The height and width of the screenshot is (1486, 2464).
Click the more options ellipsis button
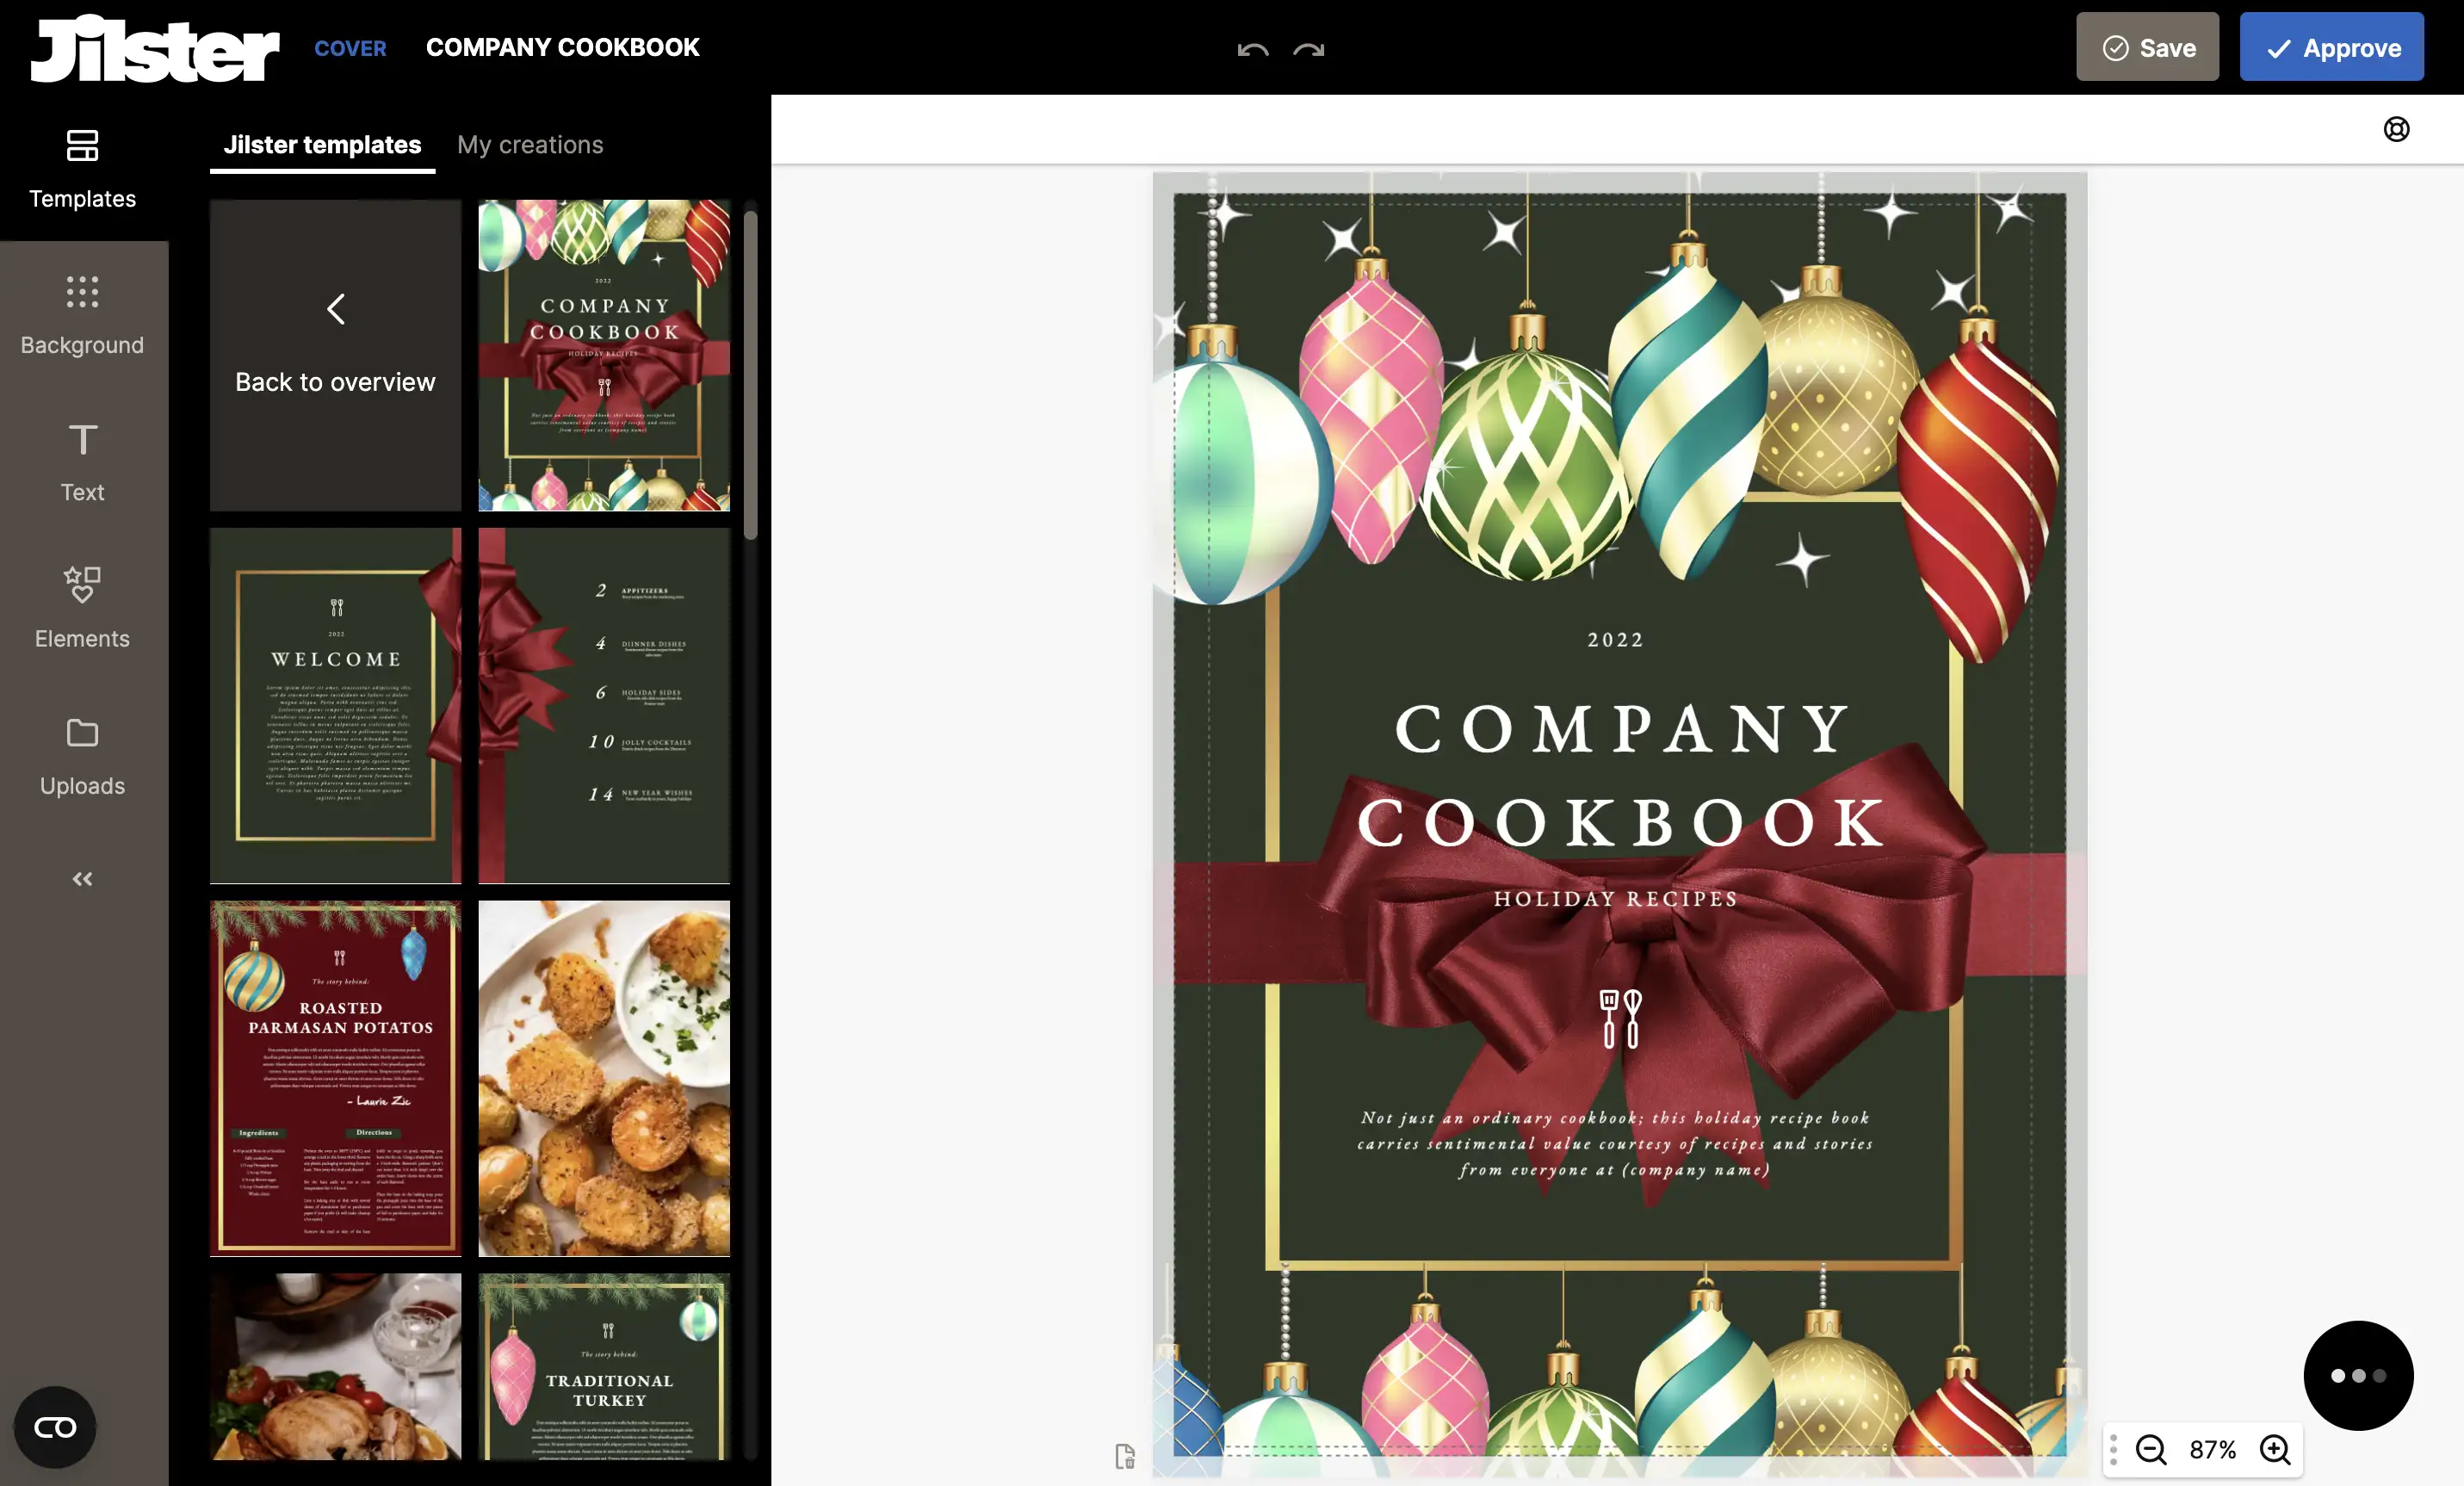(x=2360, y=1377)
